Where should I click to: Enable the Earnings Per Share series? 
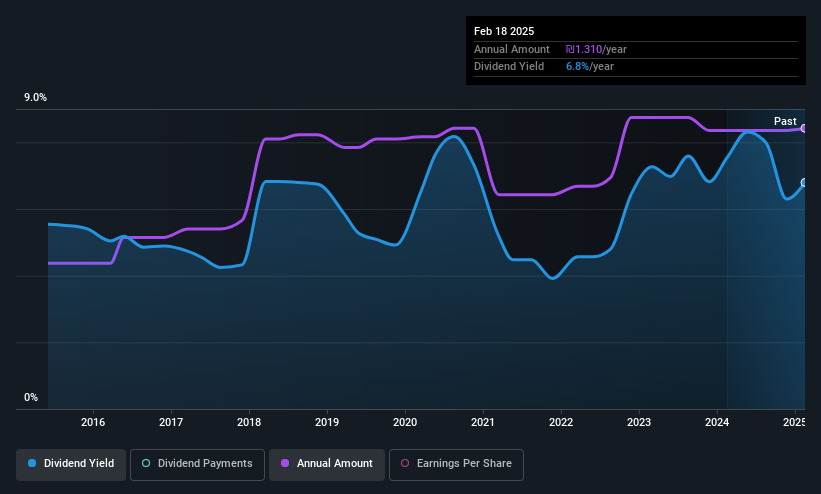coord(456,464)
